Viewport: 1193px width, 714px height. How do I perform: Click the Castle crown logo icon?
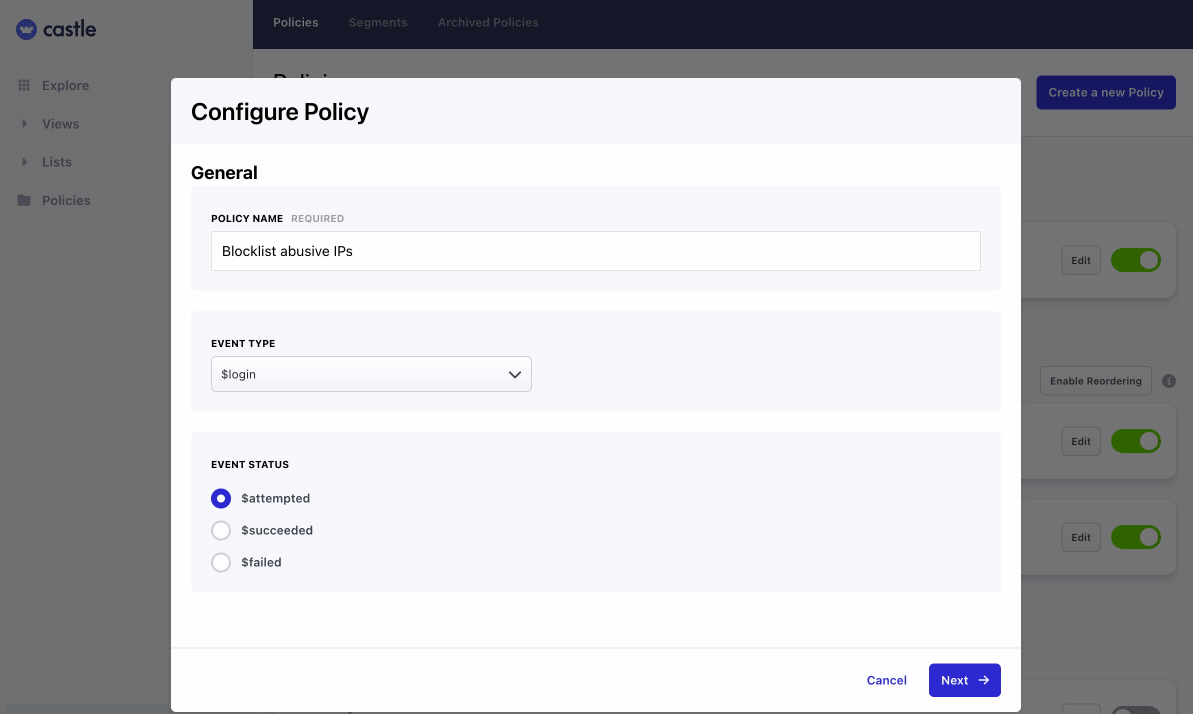click(x=27, y=30)
